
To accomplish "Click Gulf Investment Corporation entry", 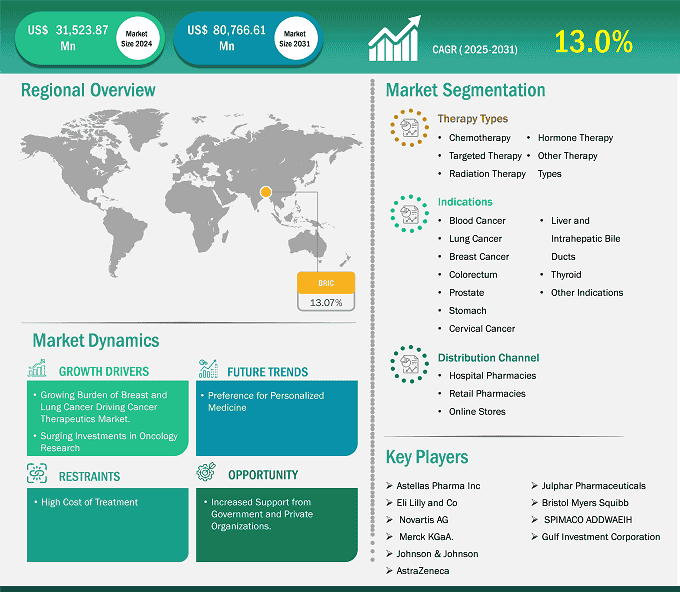I will [601, 537].
